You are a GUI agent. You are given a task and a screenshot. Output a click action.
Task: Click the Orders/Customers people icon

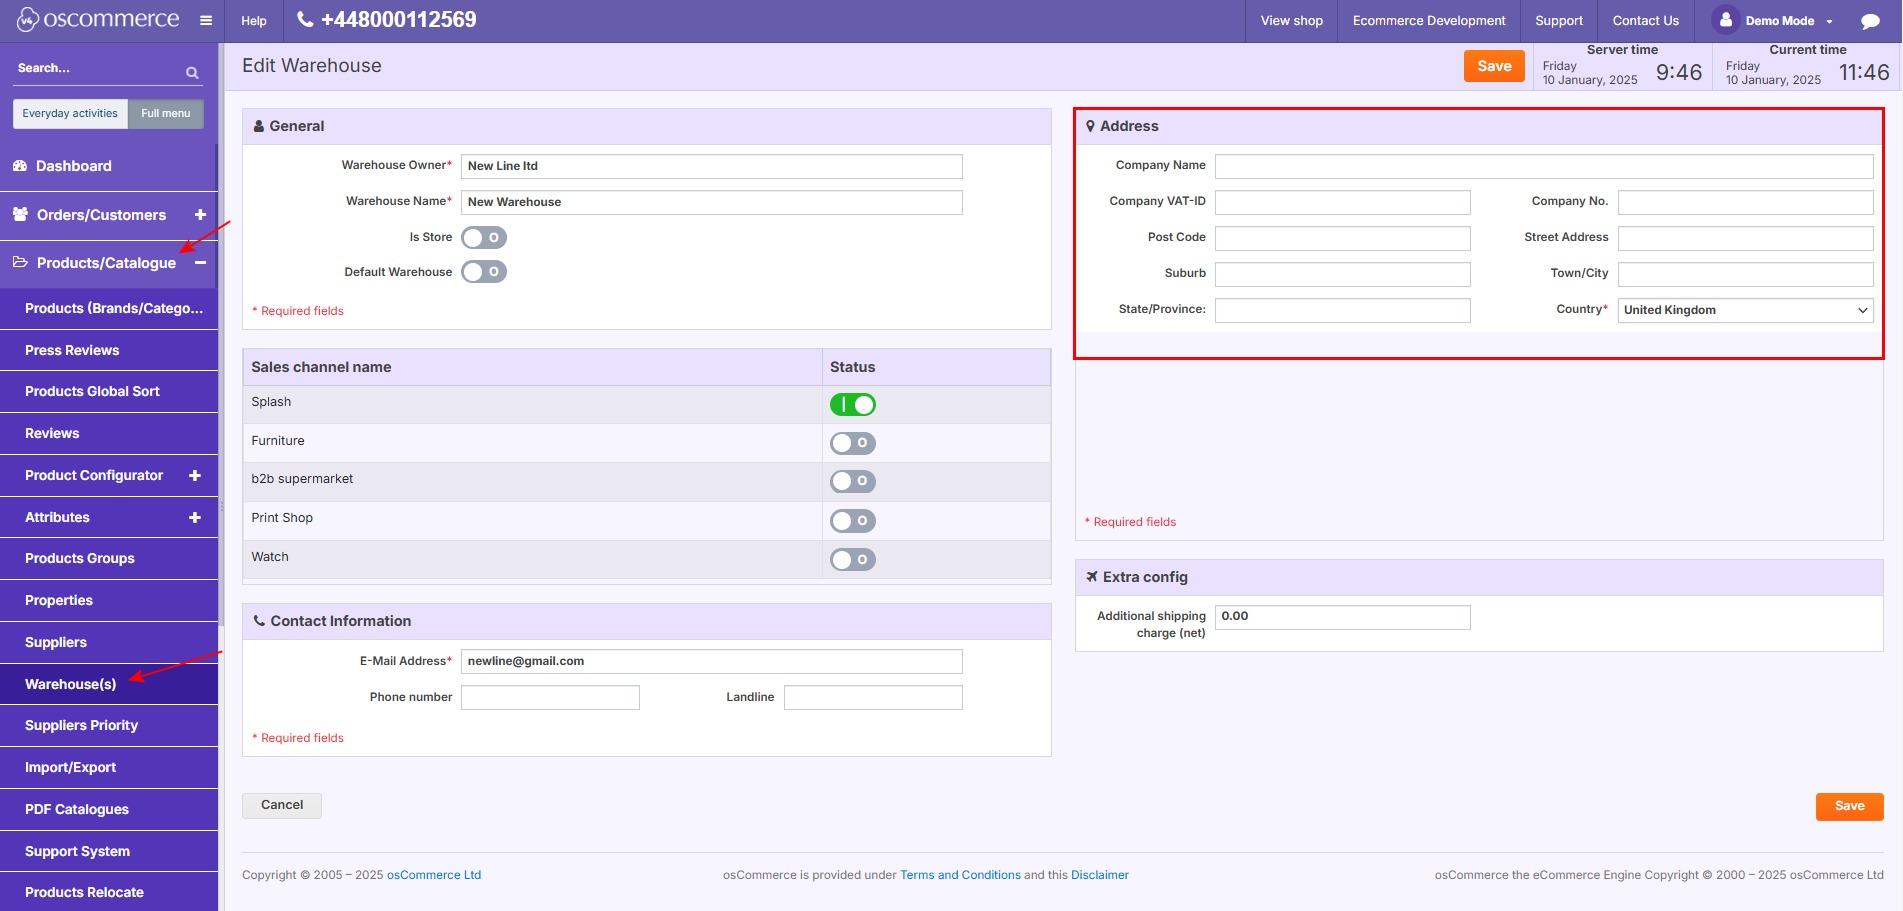click(20, 214)
